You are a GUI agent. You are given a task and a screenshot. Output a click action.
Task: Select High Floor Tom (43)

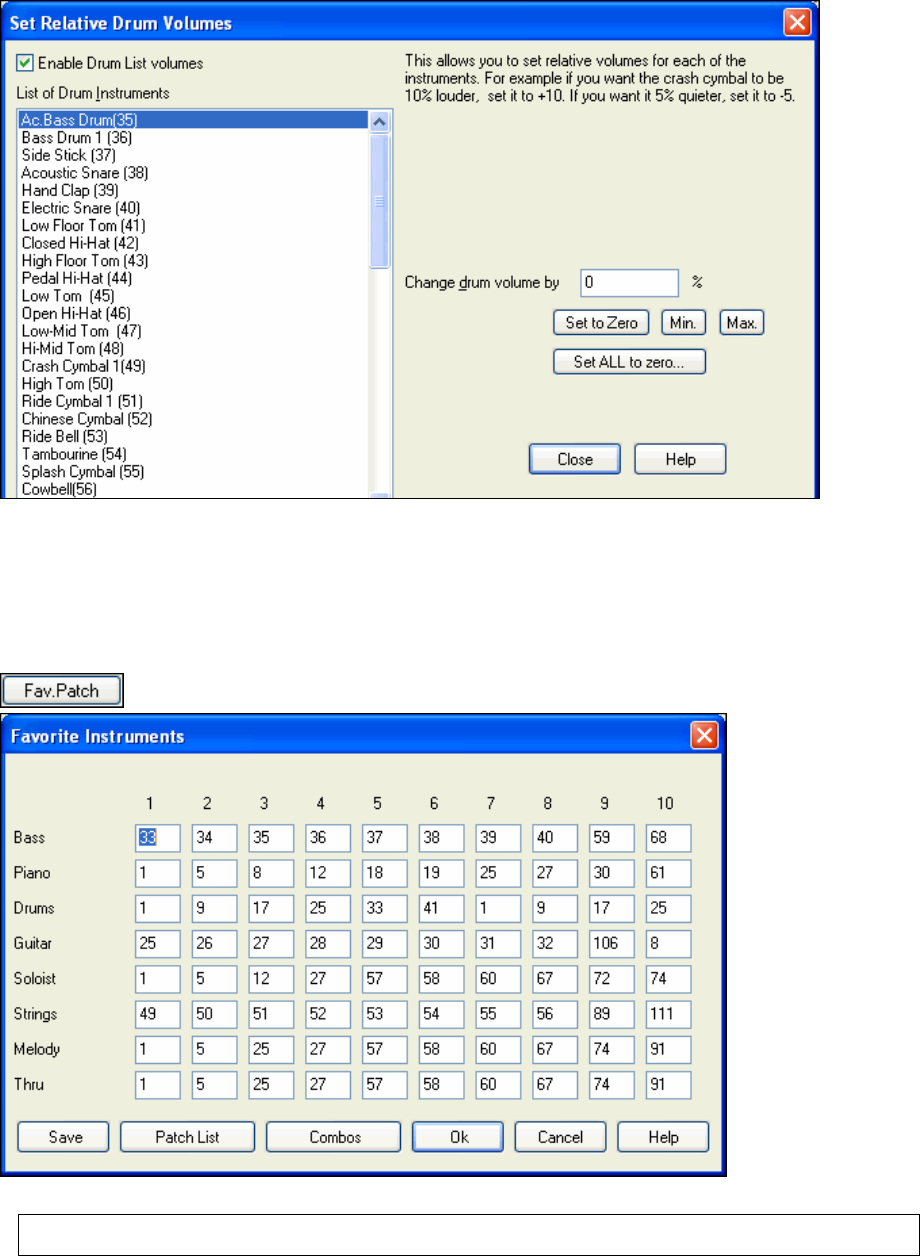point(193,260)
